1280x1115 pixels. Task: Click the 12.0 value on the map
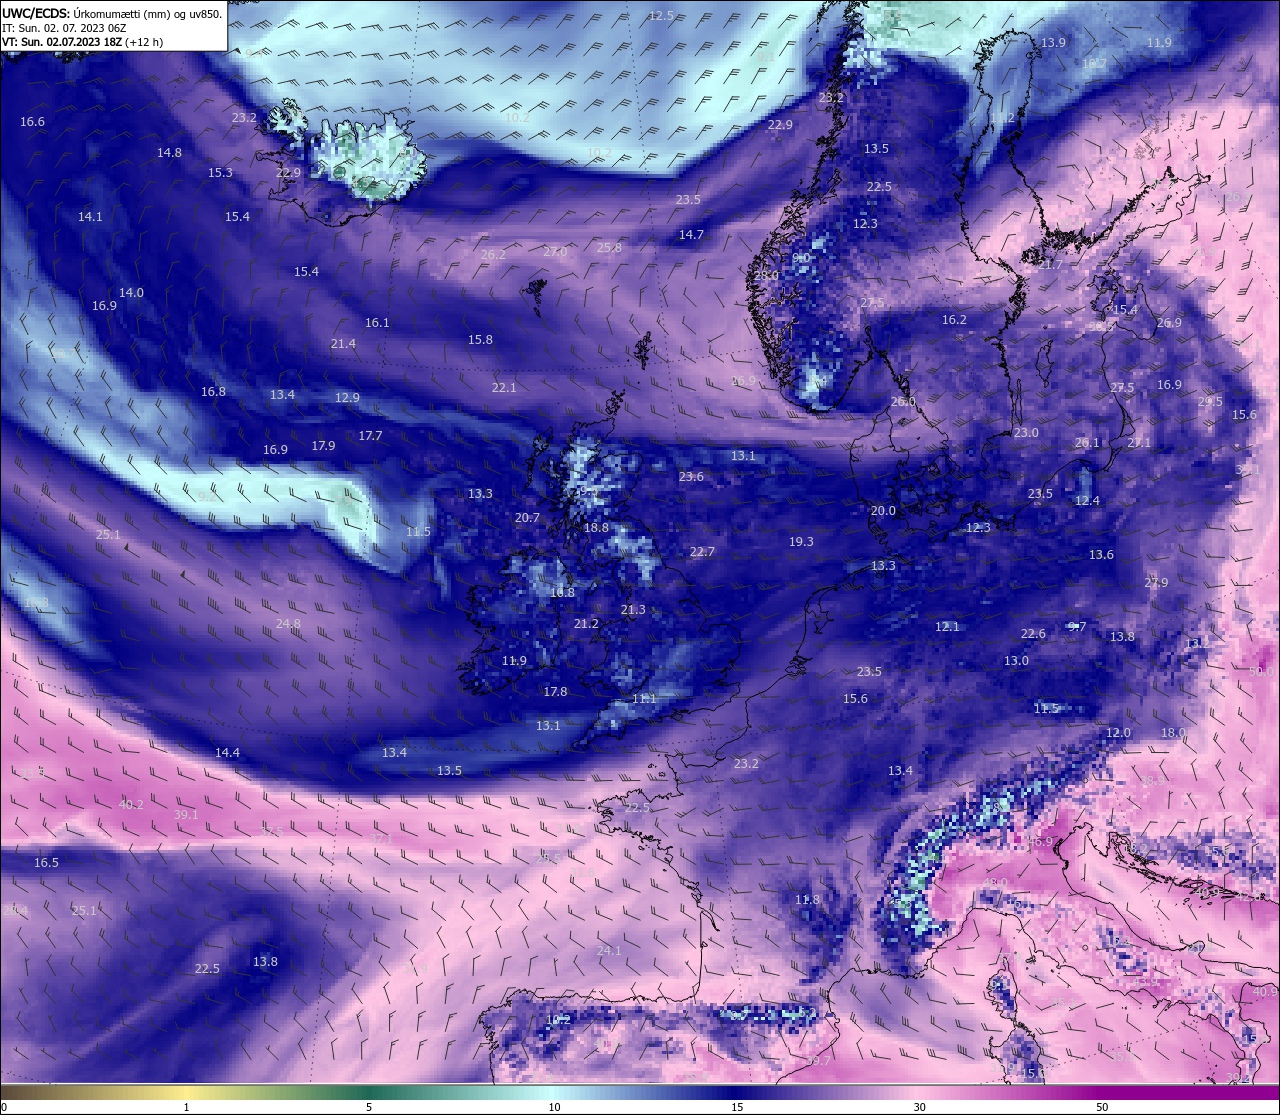(1118, 732)
